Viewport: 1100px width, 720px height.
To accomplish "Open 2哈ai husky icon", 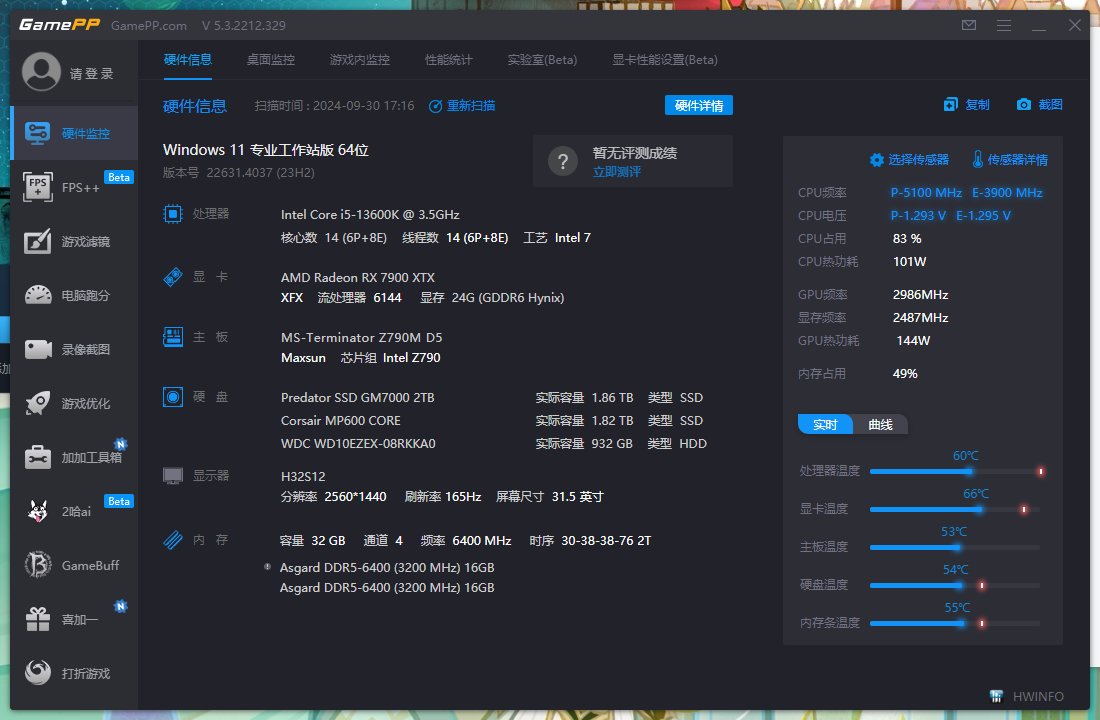I will pos(38,511).
